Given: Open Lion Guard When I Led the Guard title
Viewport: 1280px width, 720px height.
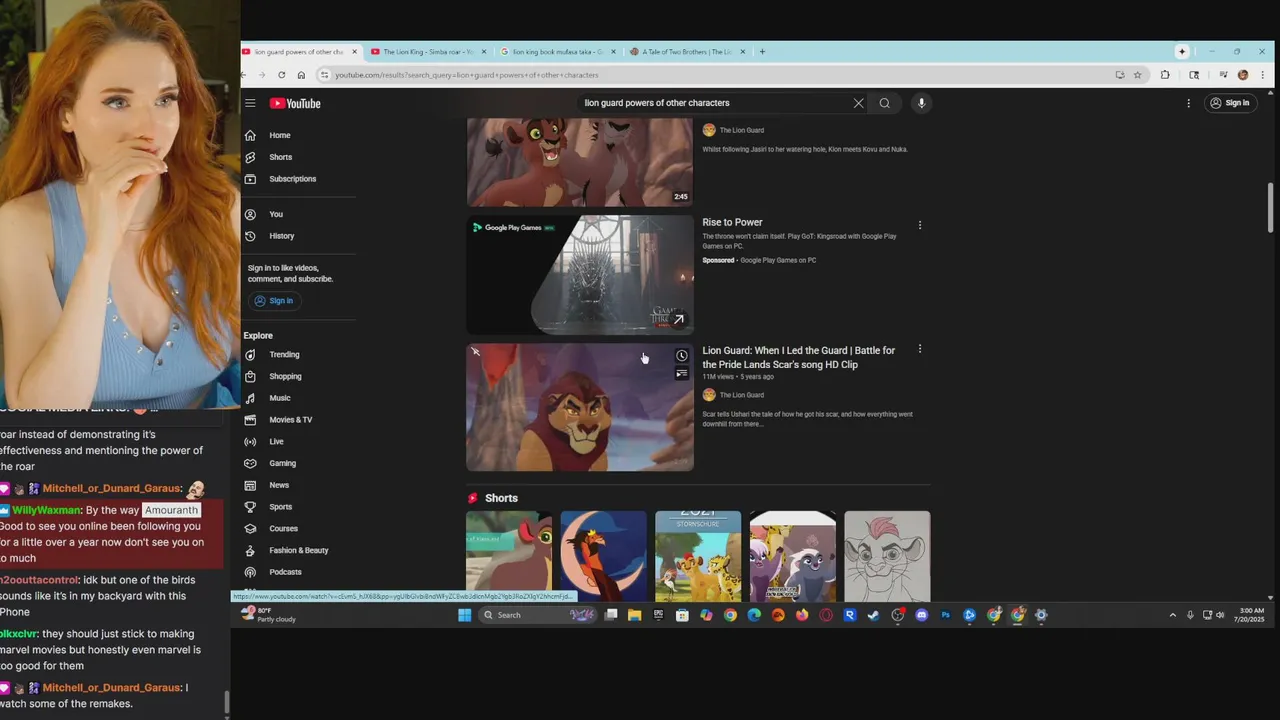Looking at the screenshot, I should pyautogui.click(x=799, y=357).
